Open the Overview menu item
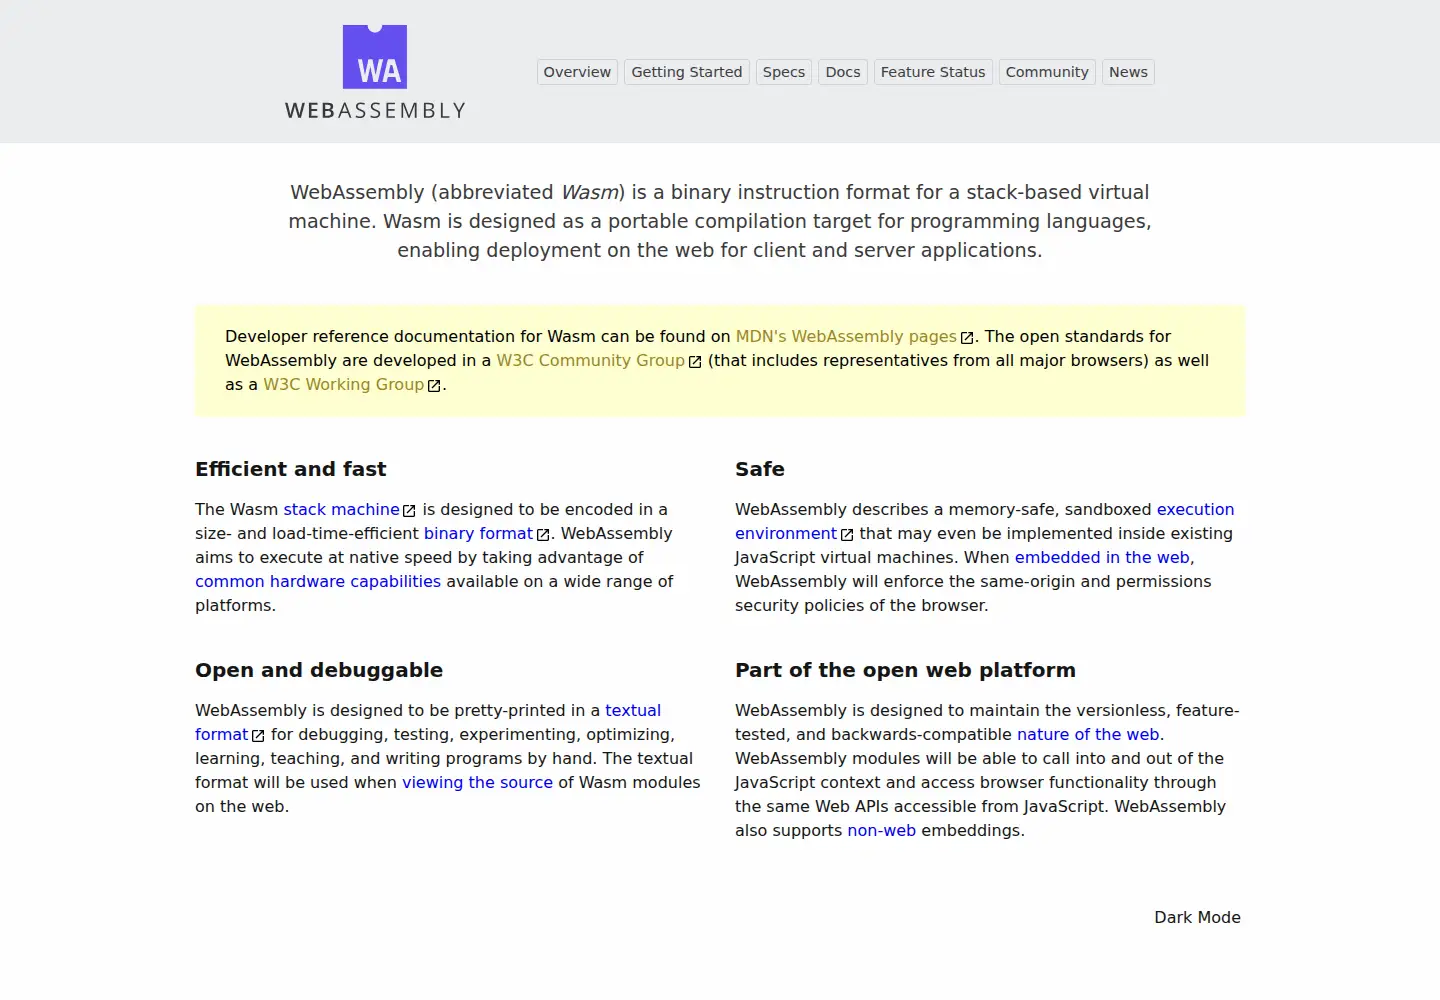The height and width of the screenshot is (1000, 1440). (x=577, y=72)
